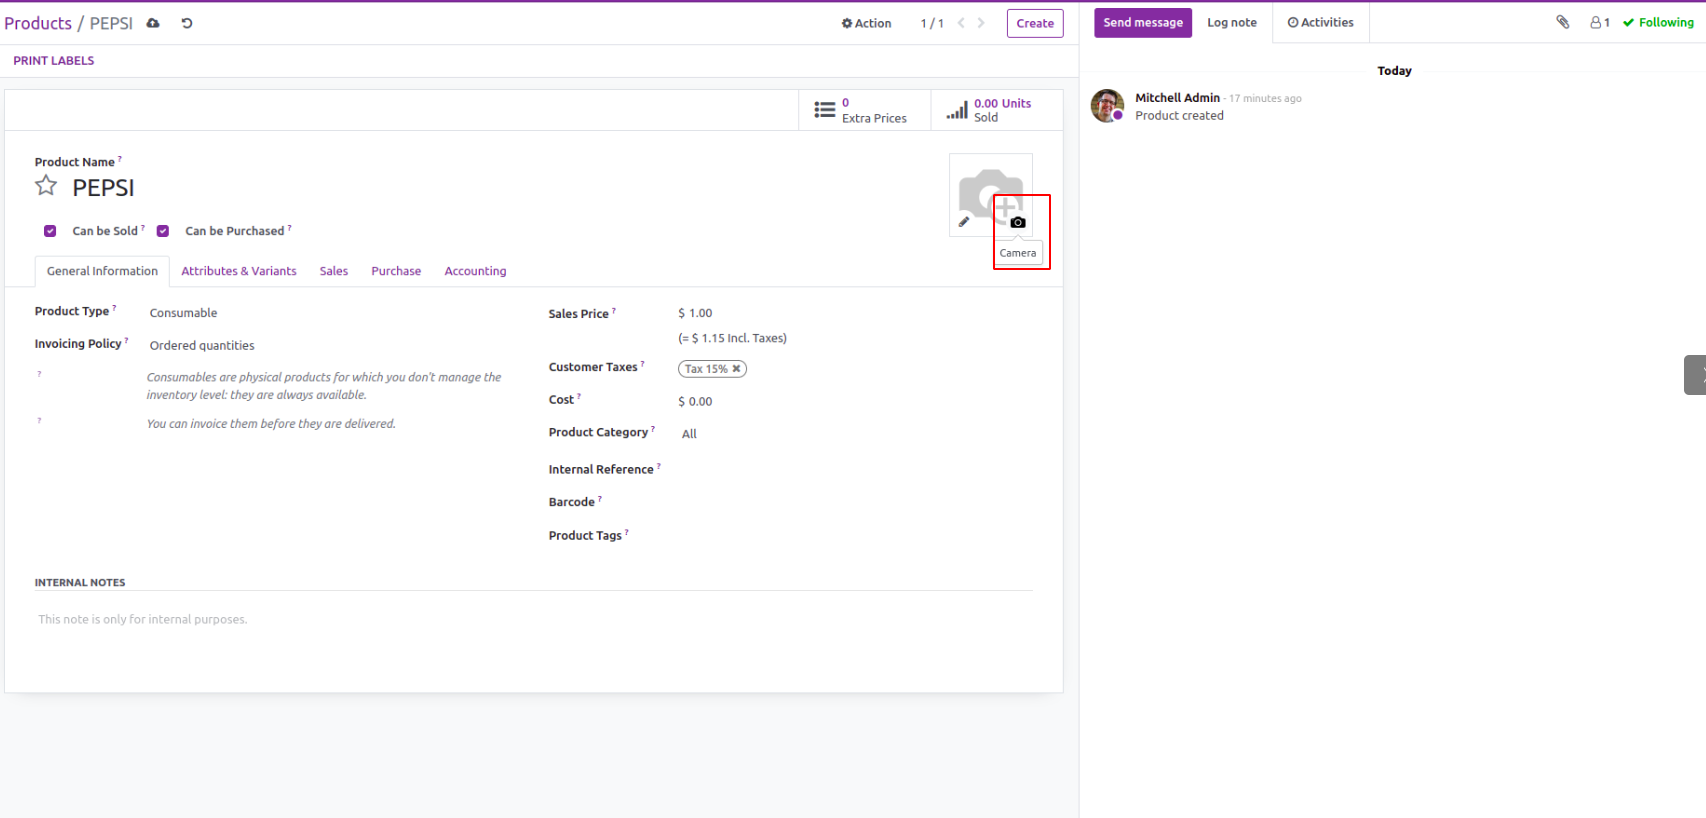The image size is (1706, 818).
Task: Go to previous record arrow
Action: [961, 23]
